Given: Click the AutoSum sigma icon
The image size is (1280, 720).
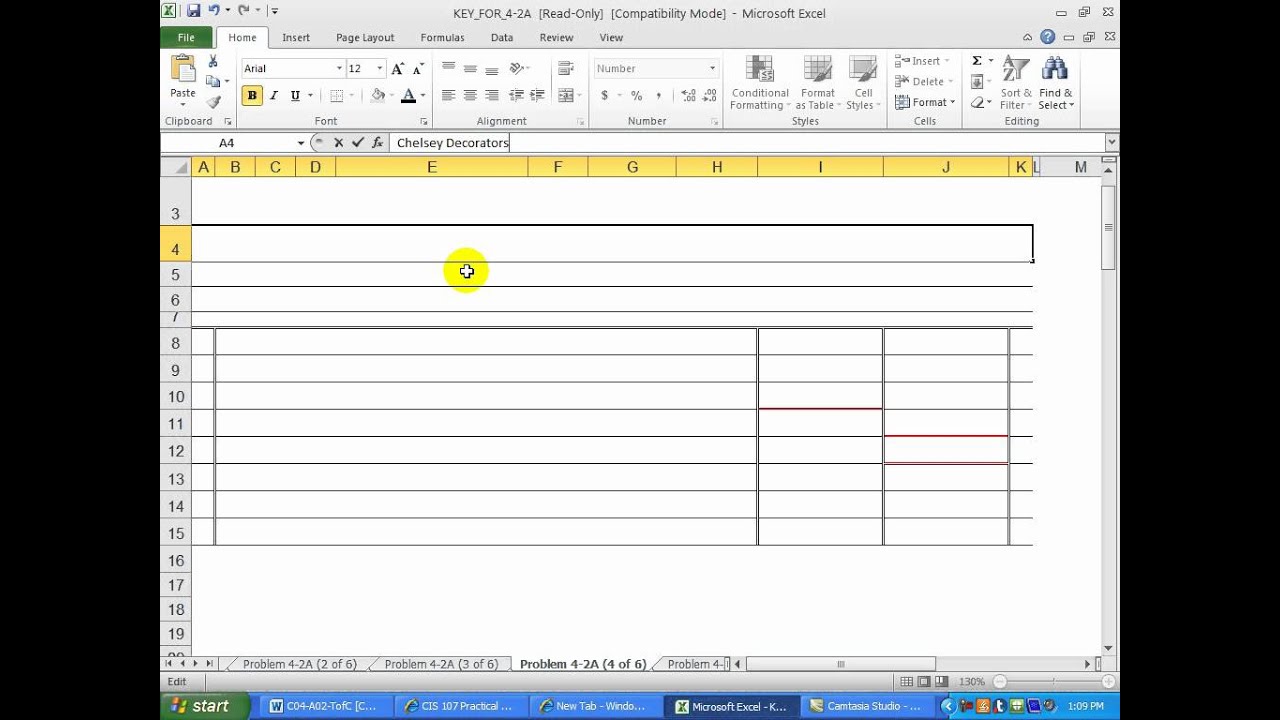Looking at the screenshot, I should point(977,61).
